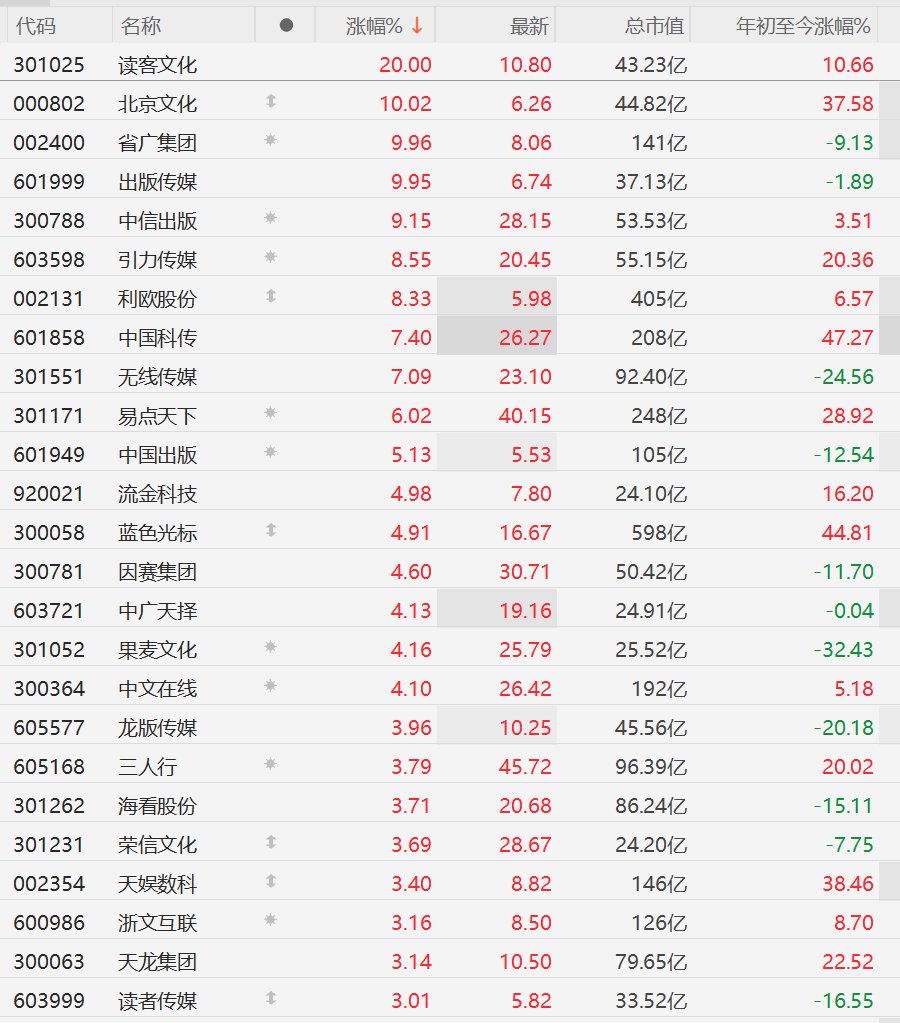Open stock code 601858 中国科传

[49, 337]
